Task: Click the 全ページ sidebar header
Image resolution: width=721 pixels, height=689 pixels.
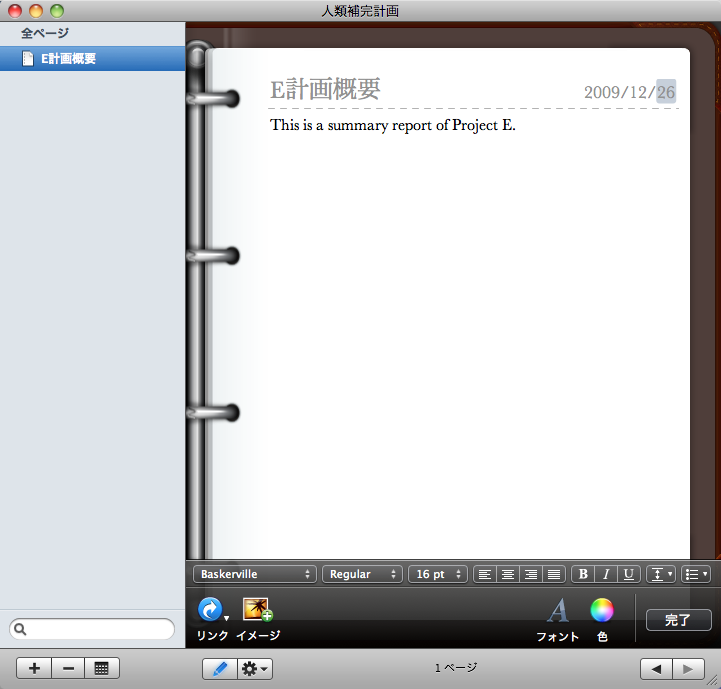Action: click(x=45, y=33)
